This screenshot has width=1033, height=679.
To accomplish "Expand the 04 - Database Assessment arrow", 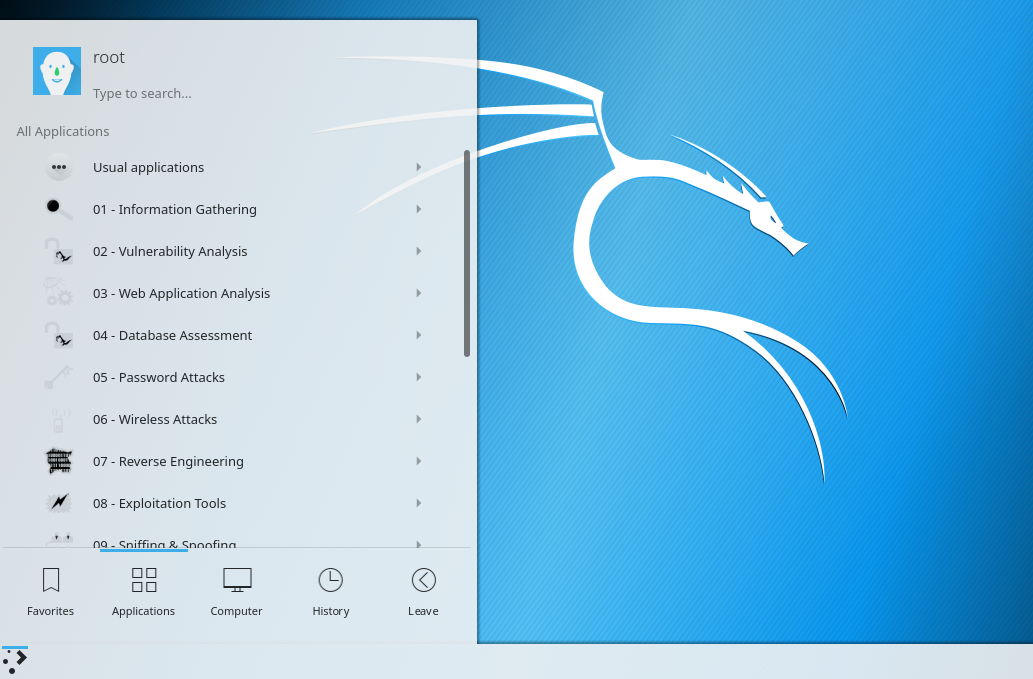I will click(418, 335).
